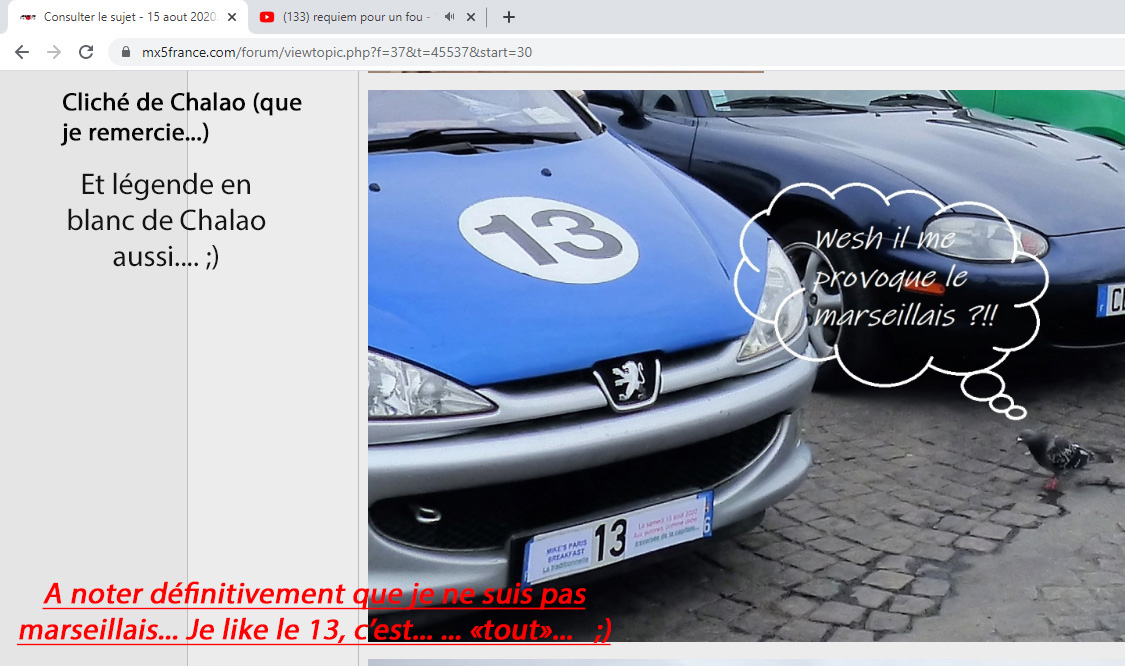
Task: Open a new tab with the plus button
Action: [509, 17]
